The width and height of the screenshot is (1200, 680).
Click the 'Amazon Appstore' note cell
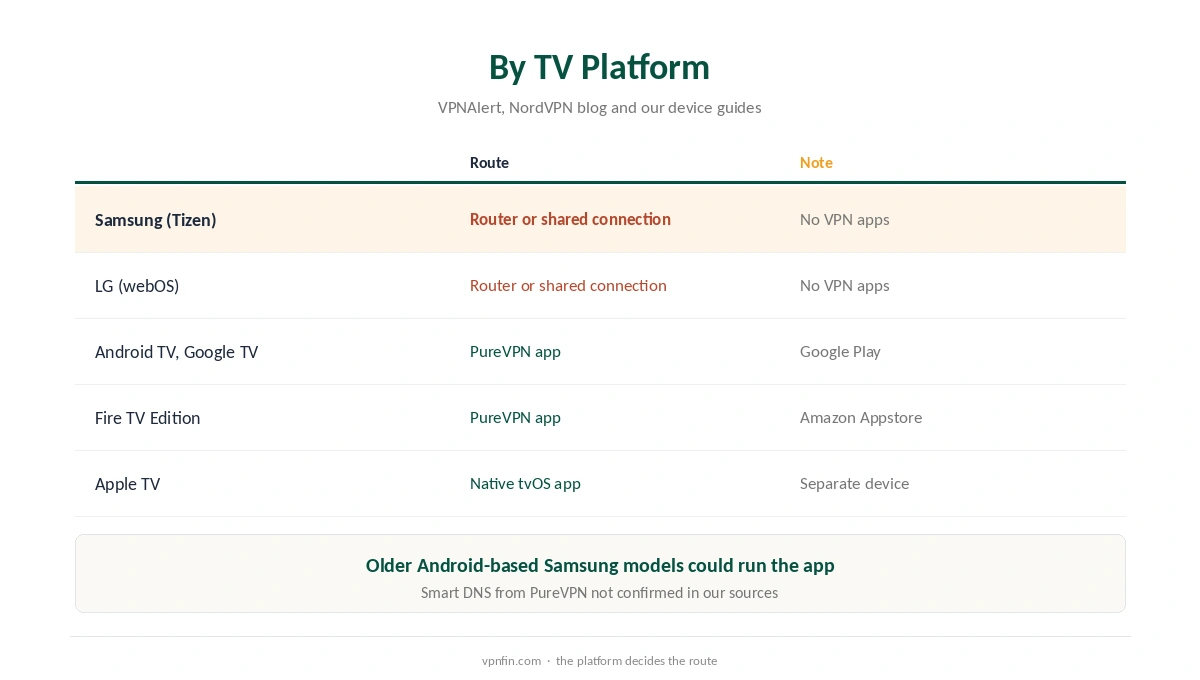point(860,417)
